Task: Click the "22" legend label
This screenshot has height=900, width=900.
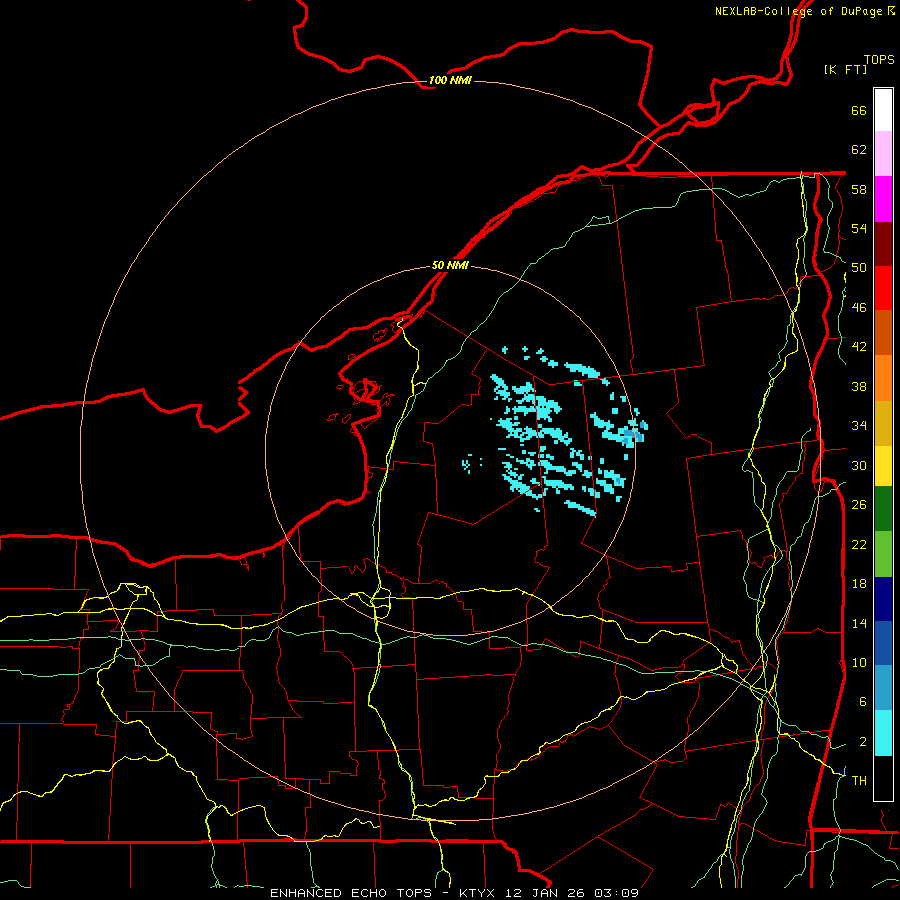Action: click(859, 544)
